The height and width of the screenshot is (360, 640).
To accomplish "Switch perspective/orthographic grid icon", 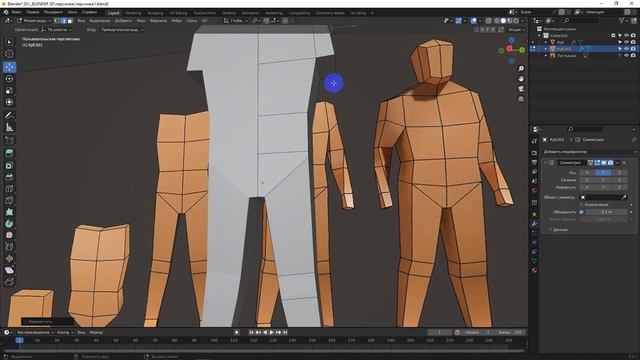I will [521, 99].
